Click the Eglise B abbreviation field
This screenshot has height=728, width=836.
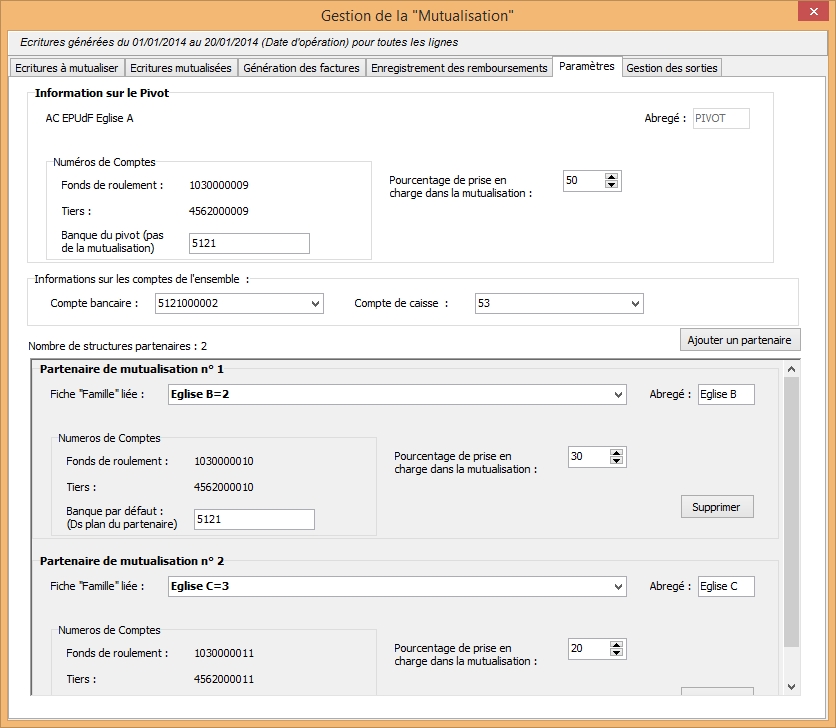click(x=725, y=394)
